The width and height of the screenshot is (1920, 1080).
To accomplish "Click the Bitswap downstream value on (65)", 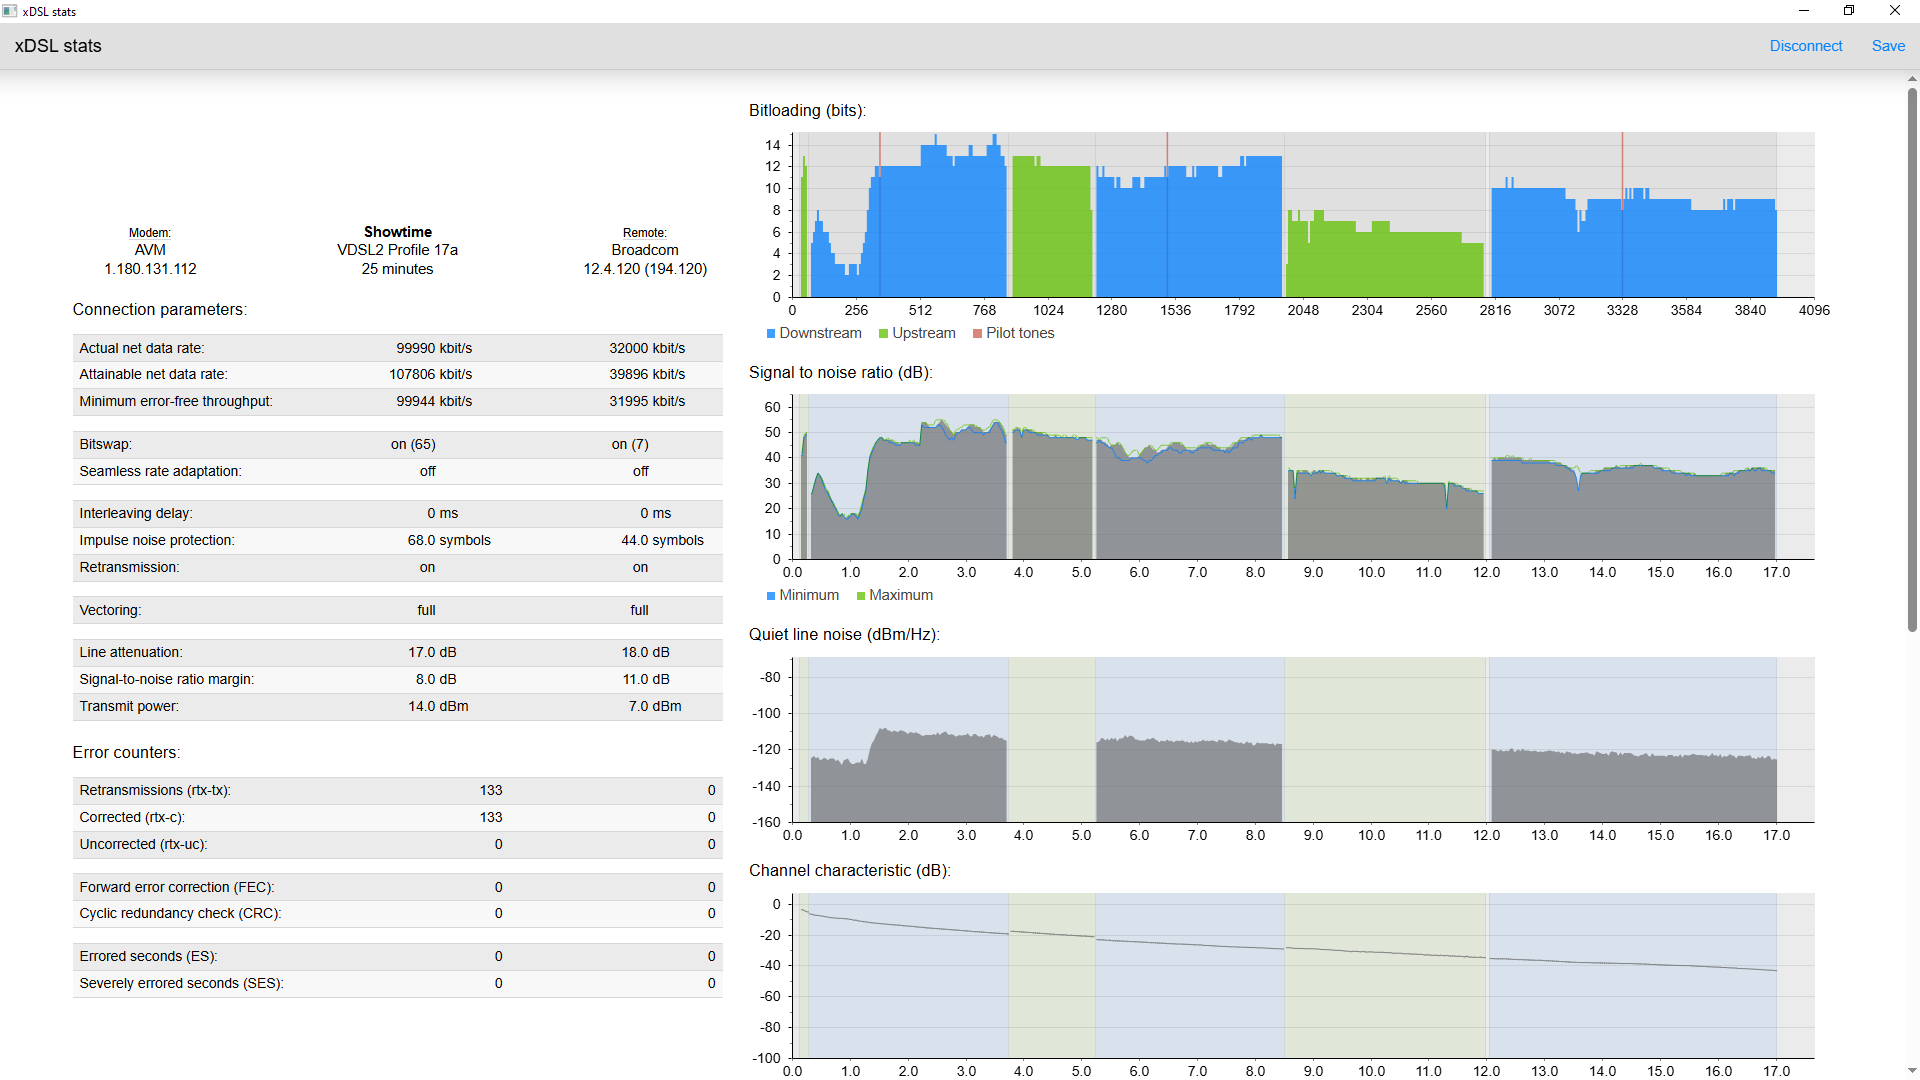I will [x=413, y=444].
